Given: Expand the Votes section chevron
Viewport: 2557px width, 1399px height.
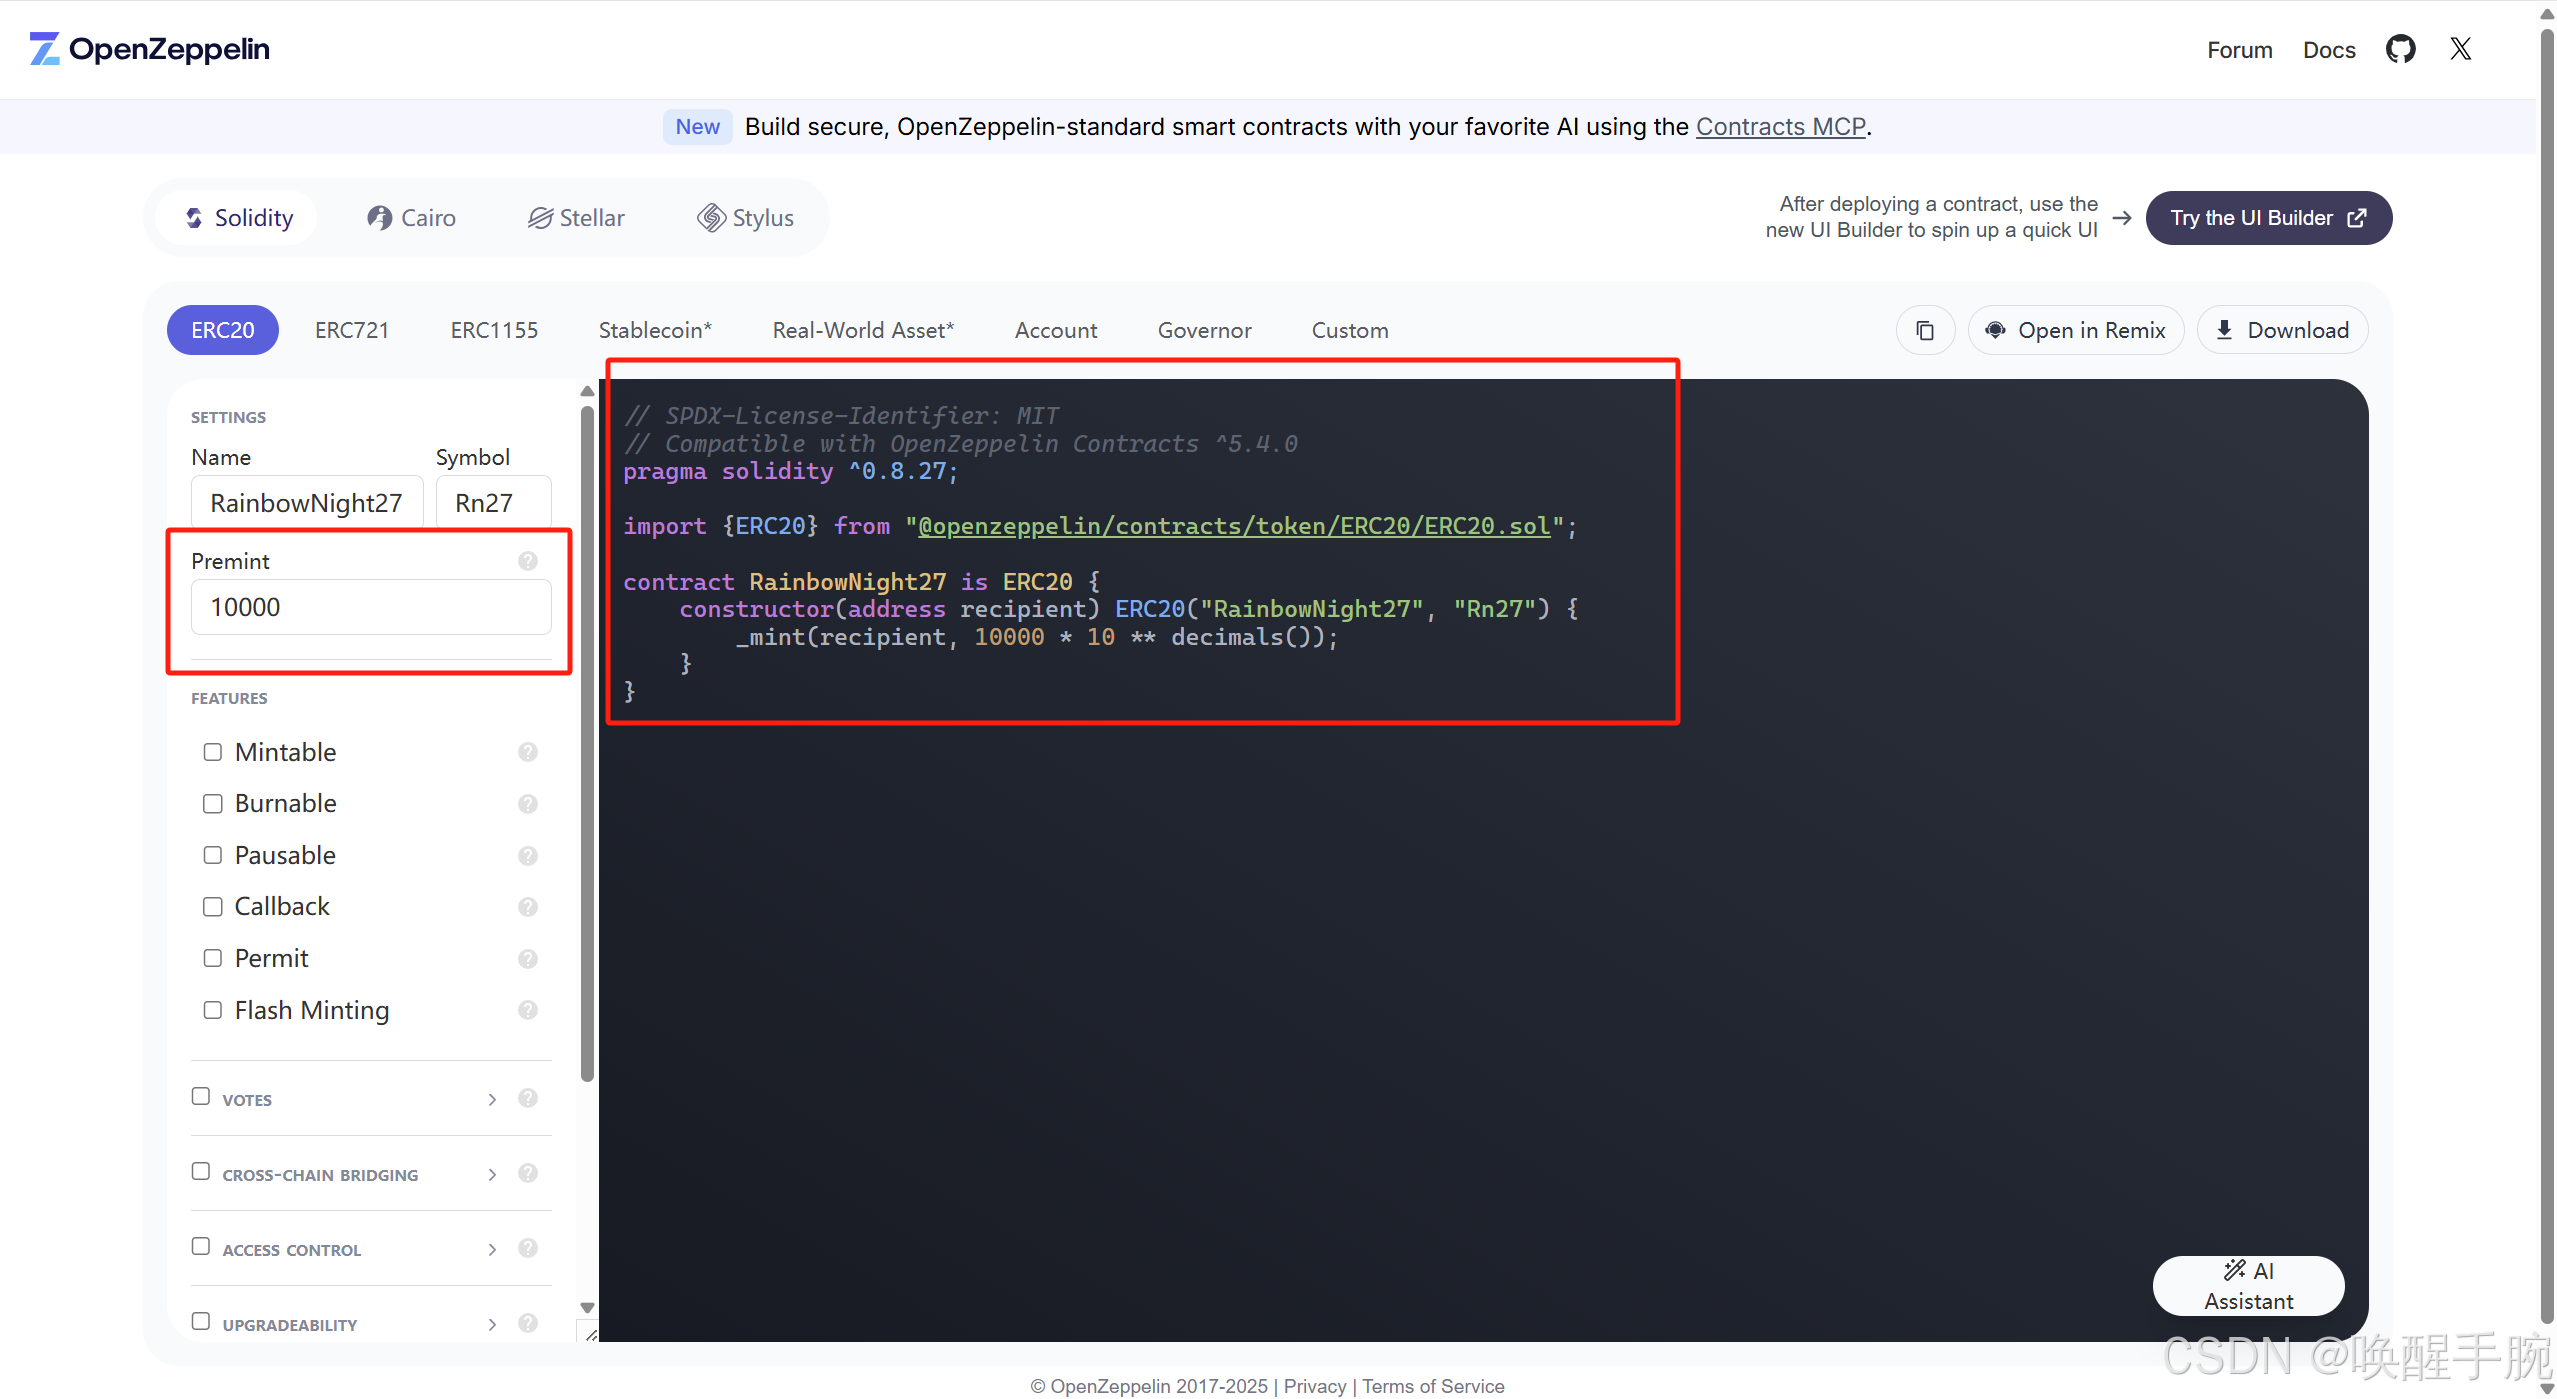Looking at the screenshot, I should [492, 1099].
